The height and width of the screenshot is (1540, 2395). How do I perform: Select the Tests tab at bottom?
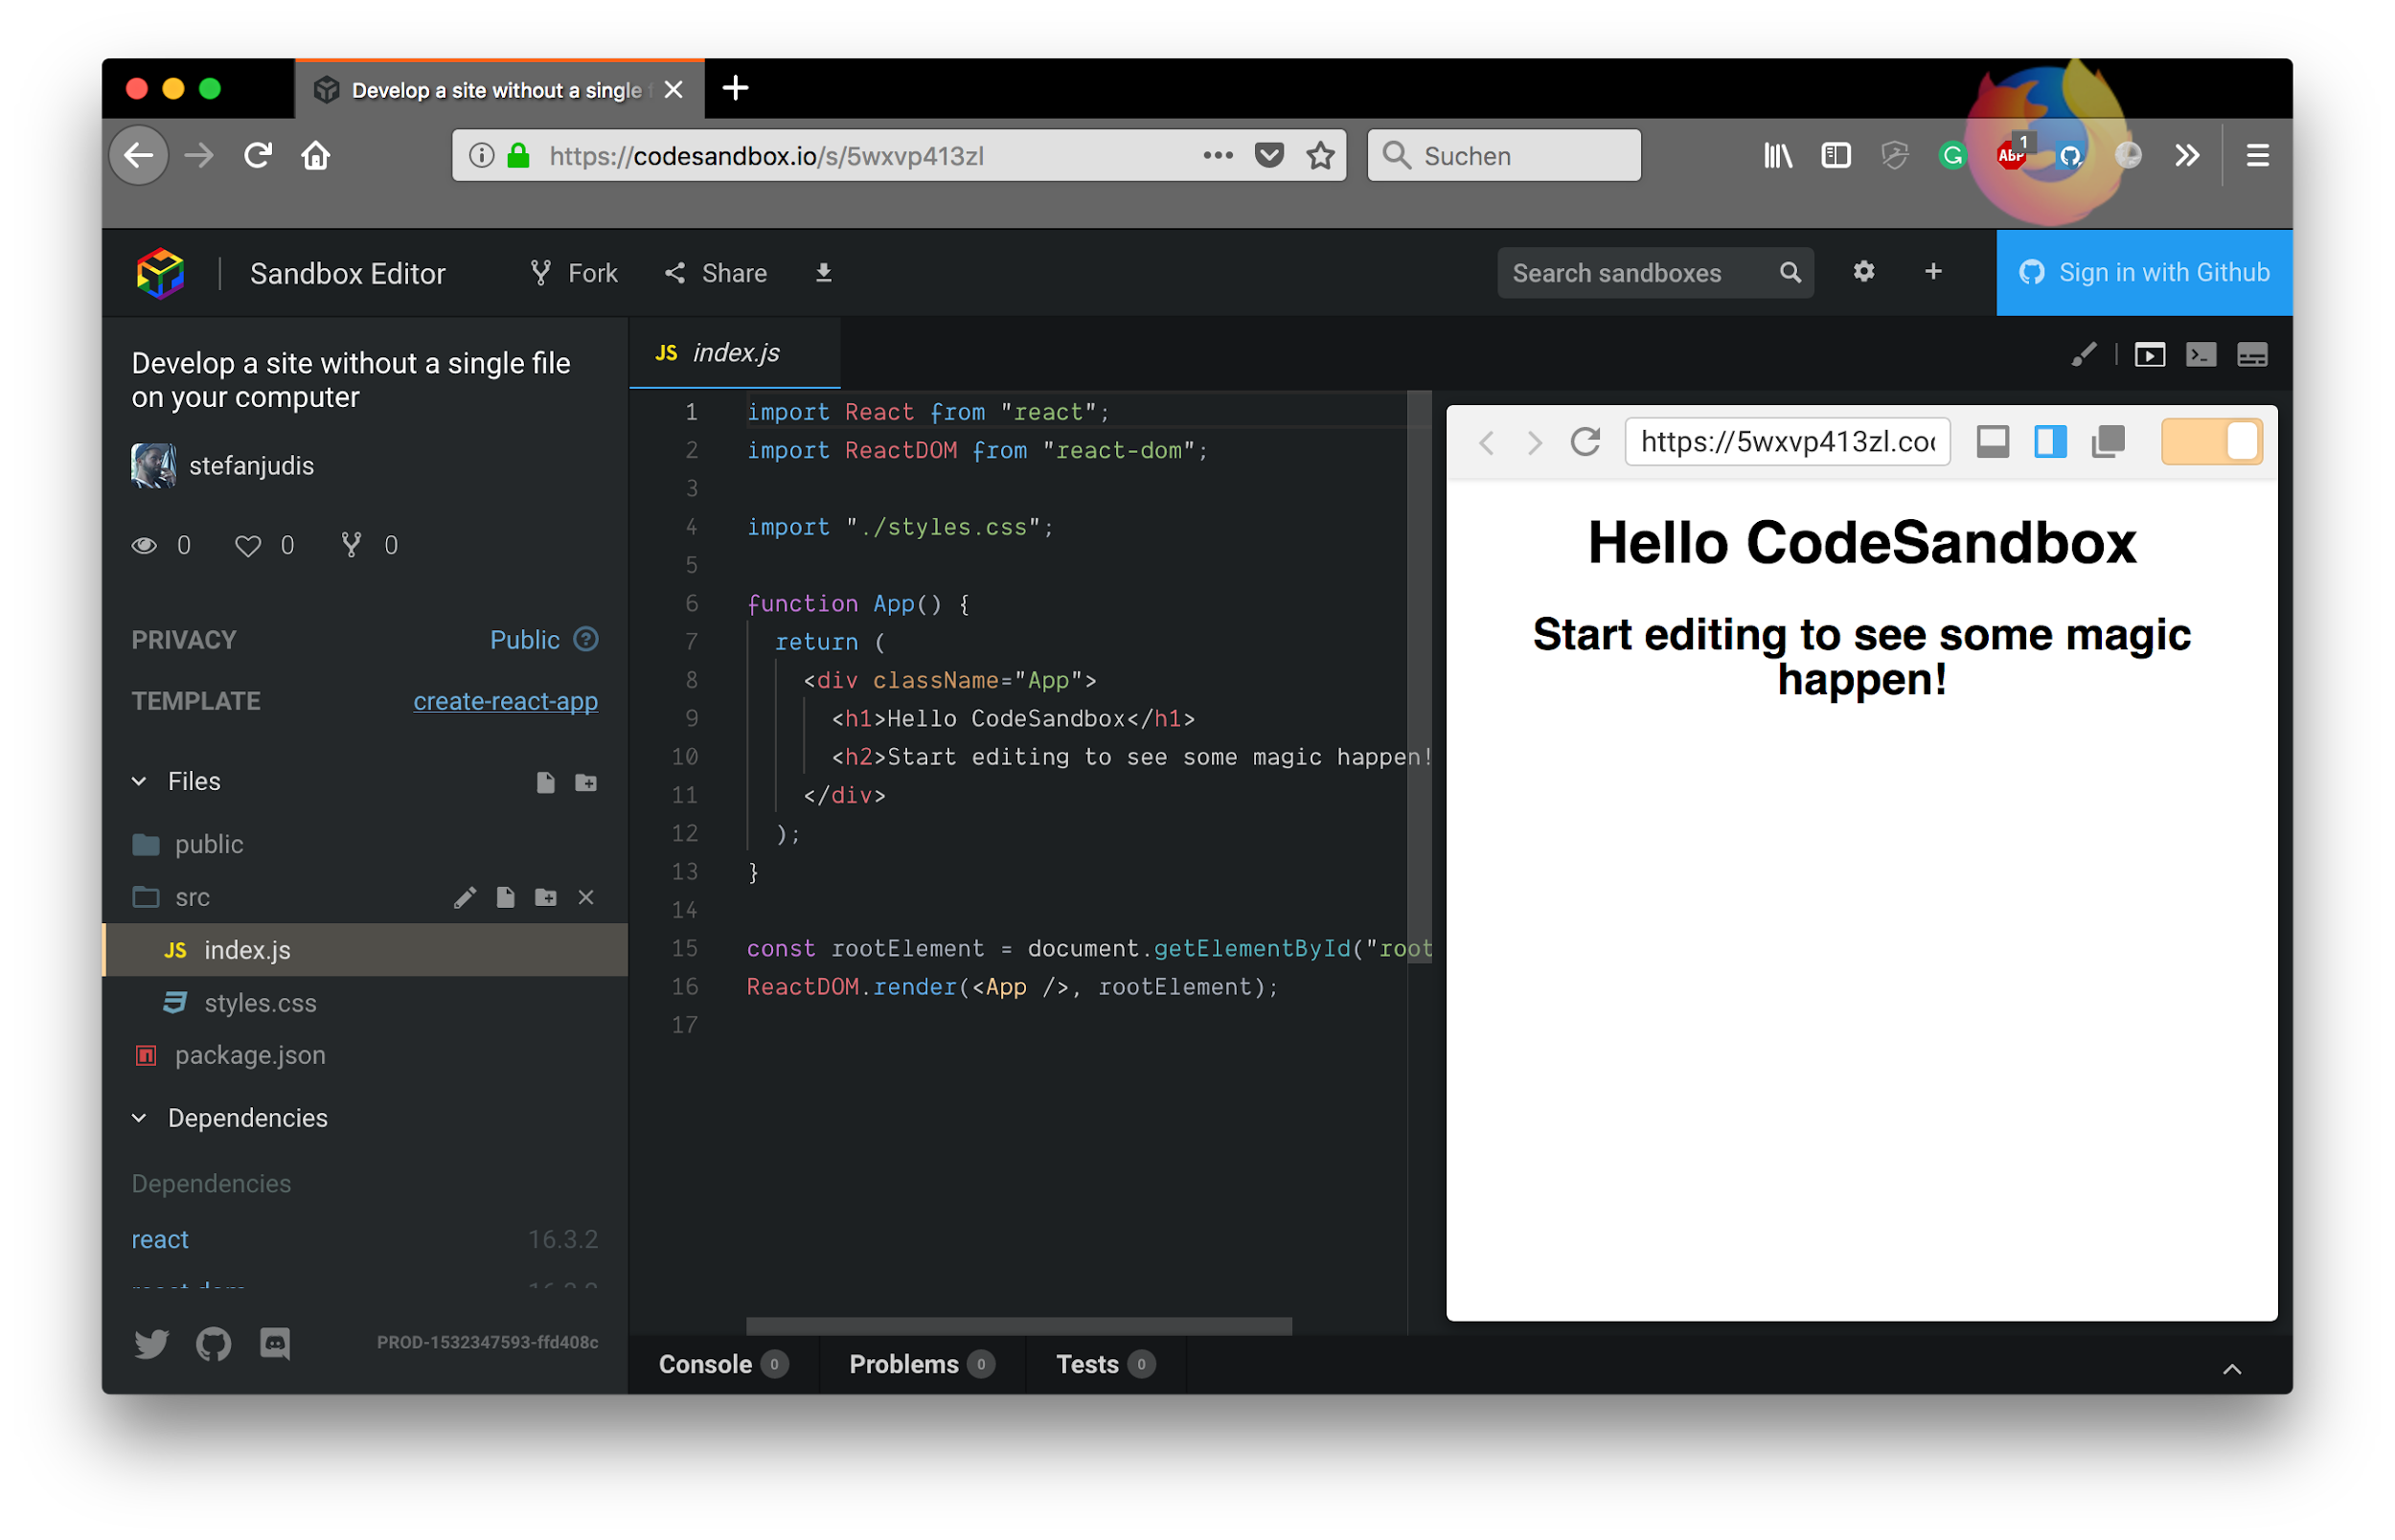click(1106, 1366)
